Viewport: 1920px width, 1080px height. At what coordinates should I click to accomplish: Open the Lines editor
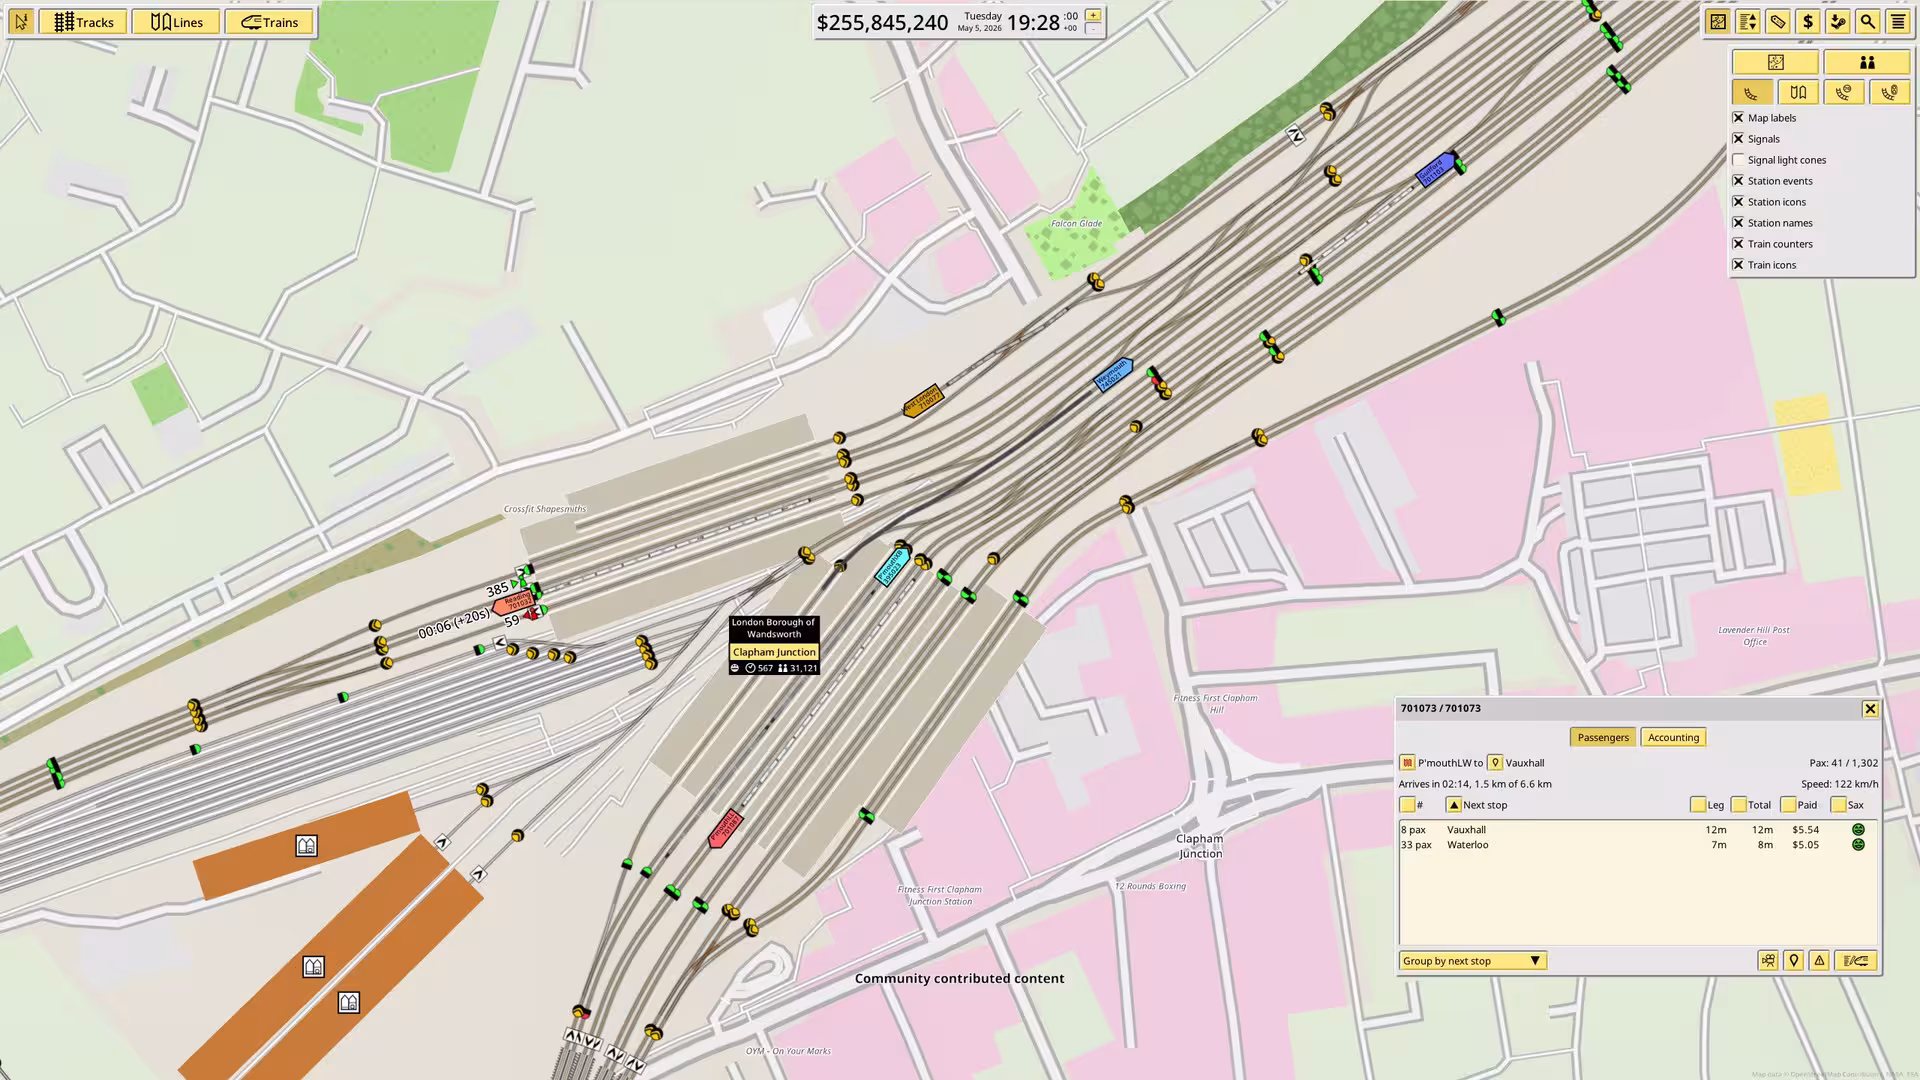coord(176,21)
